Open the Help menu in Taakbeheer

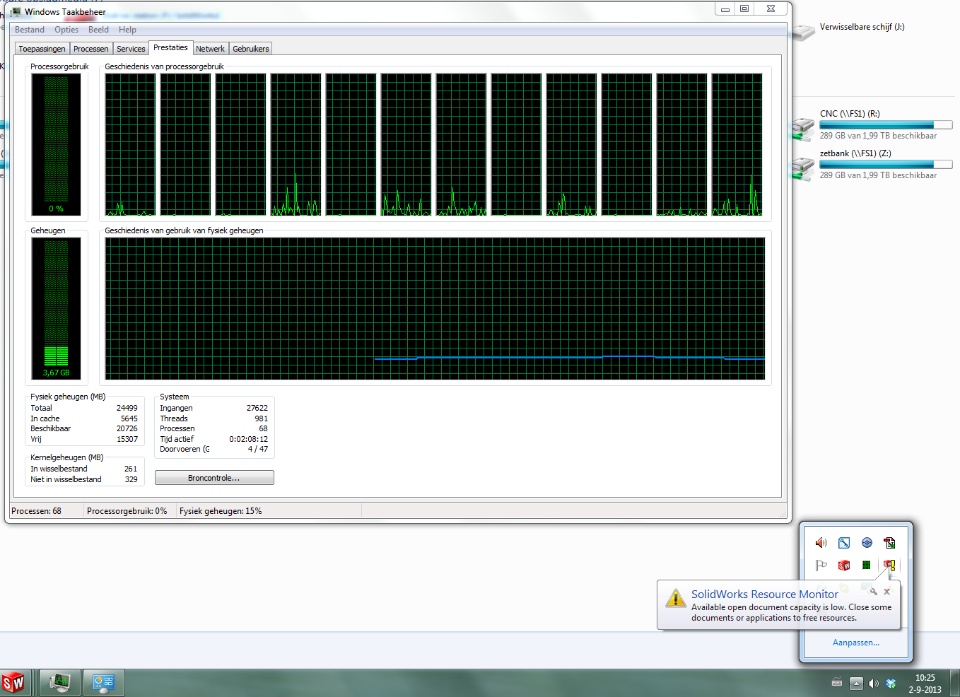point(127,29)
